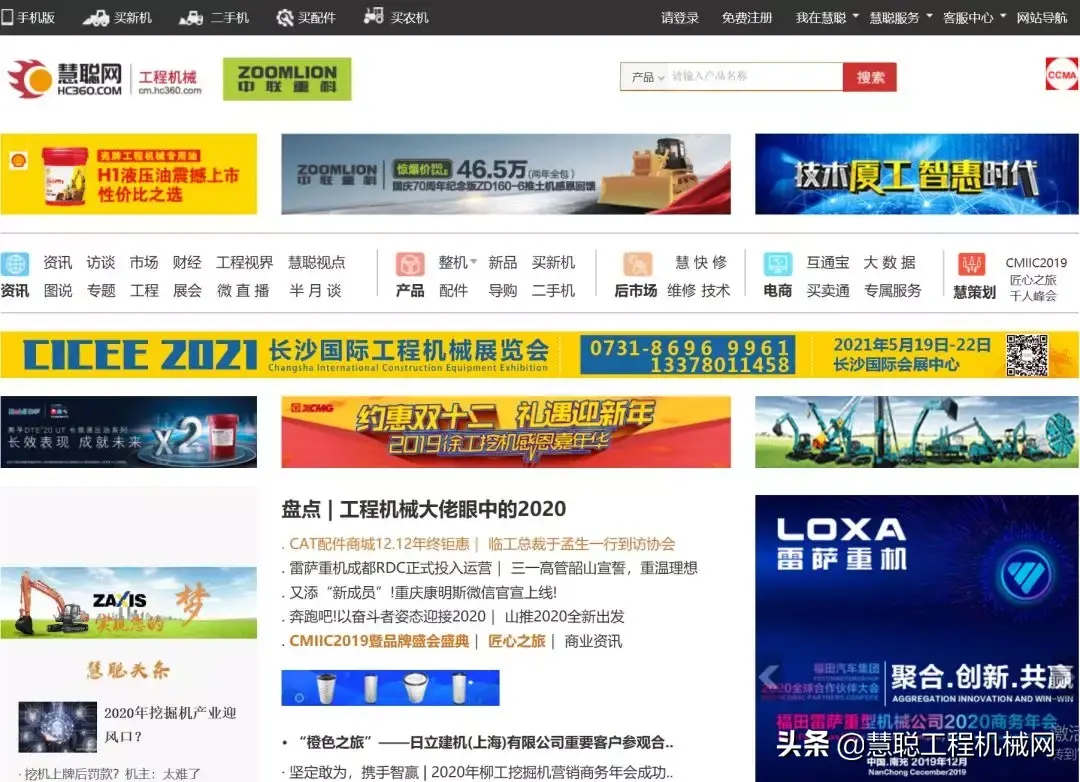Viewport: 1080px width, 782px height.
Task: Click the 买农机 tractor icon
Action: (x=373, y=17)
